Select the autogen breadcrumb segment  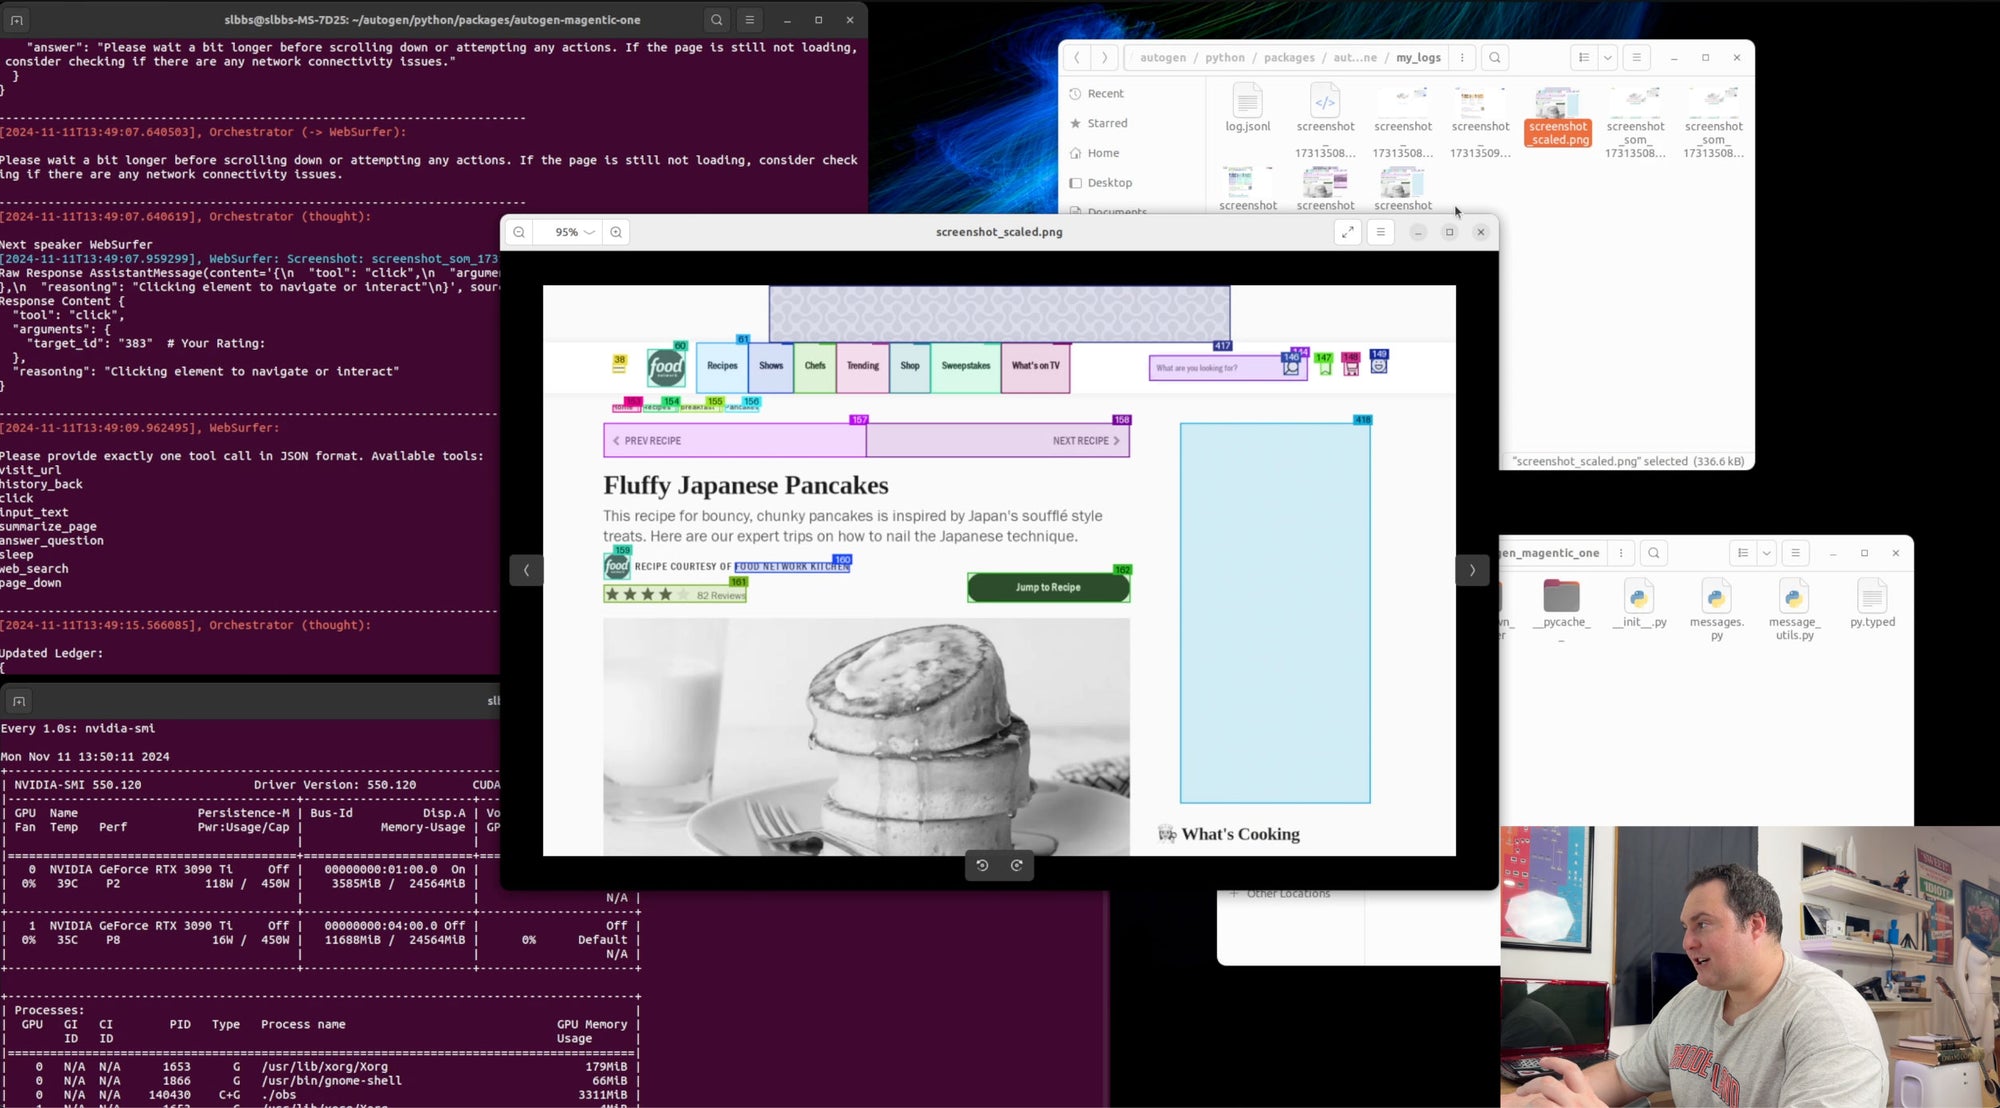[x=1163, y=58]
